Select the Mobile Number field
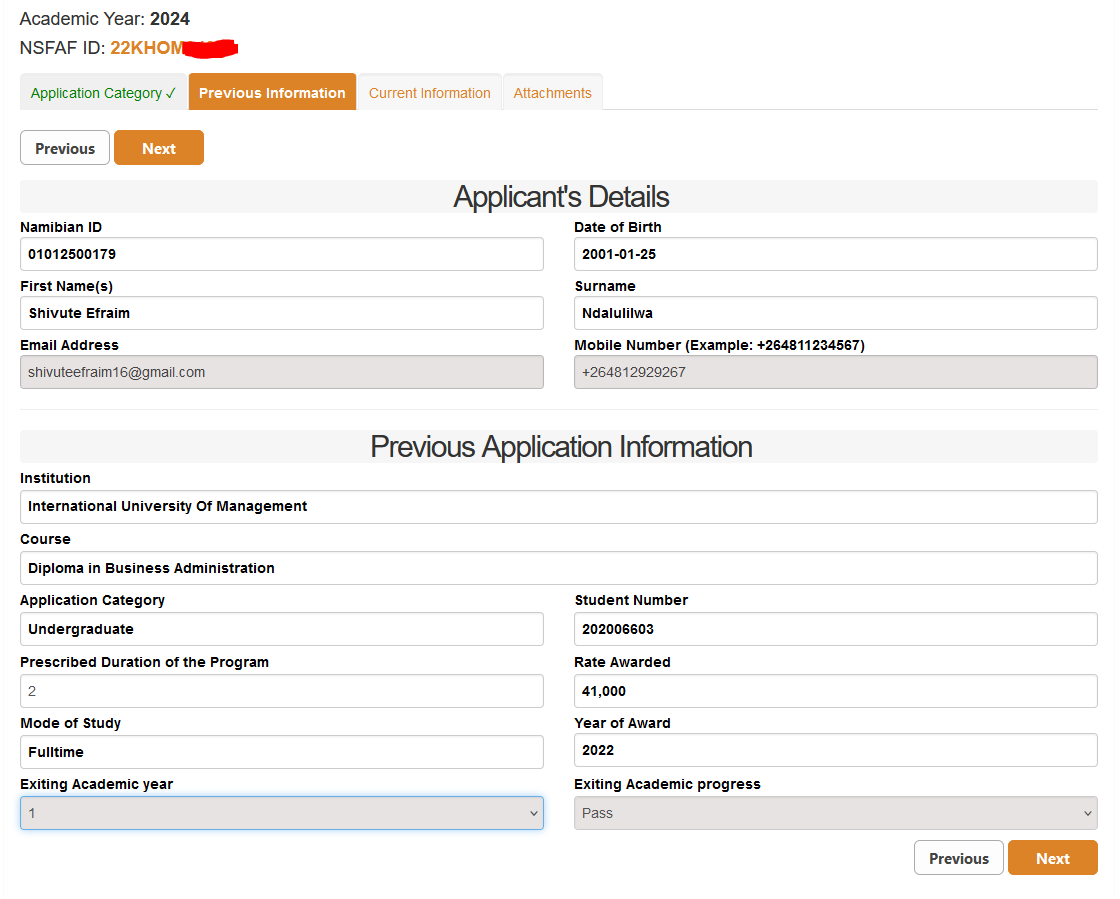 coord(835,372)
